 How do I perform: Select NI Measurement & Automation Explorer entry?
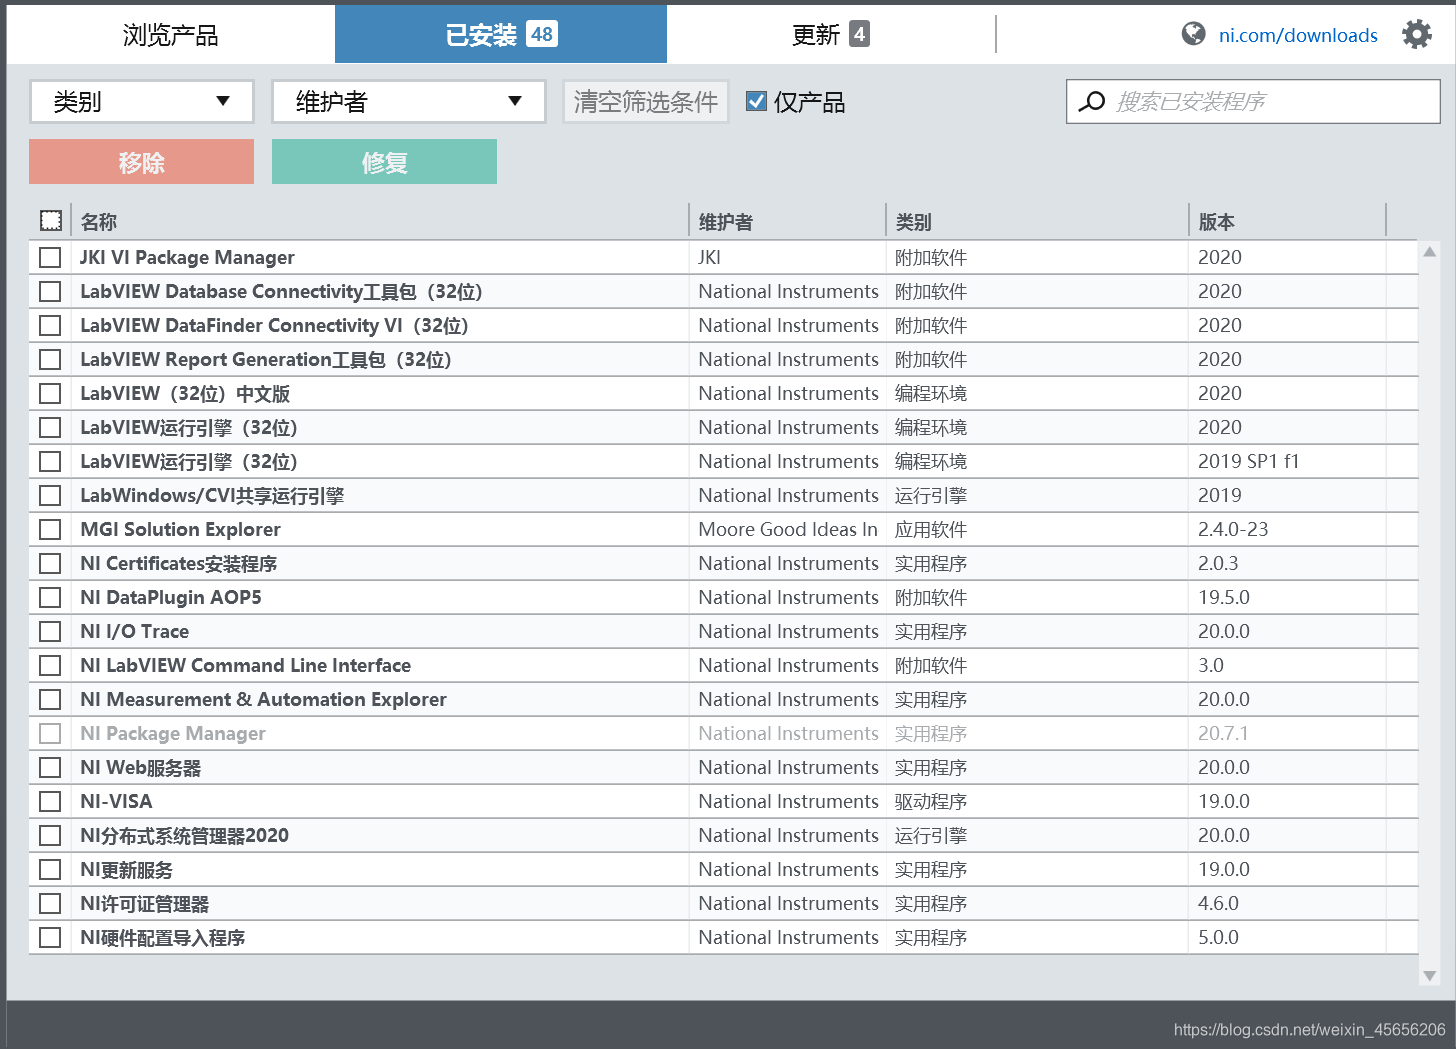point(264,699)
